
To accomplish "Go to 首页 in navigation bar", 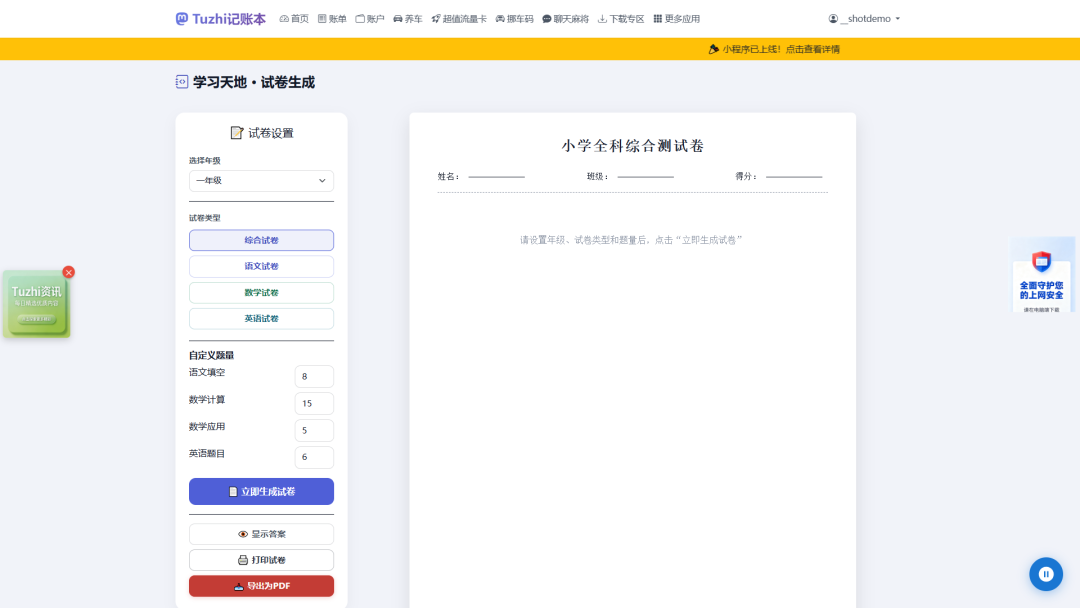I will [x=294, y=19].
